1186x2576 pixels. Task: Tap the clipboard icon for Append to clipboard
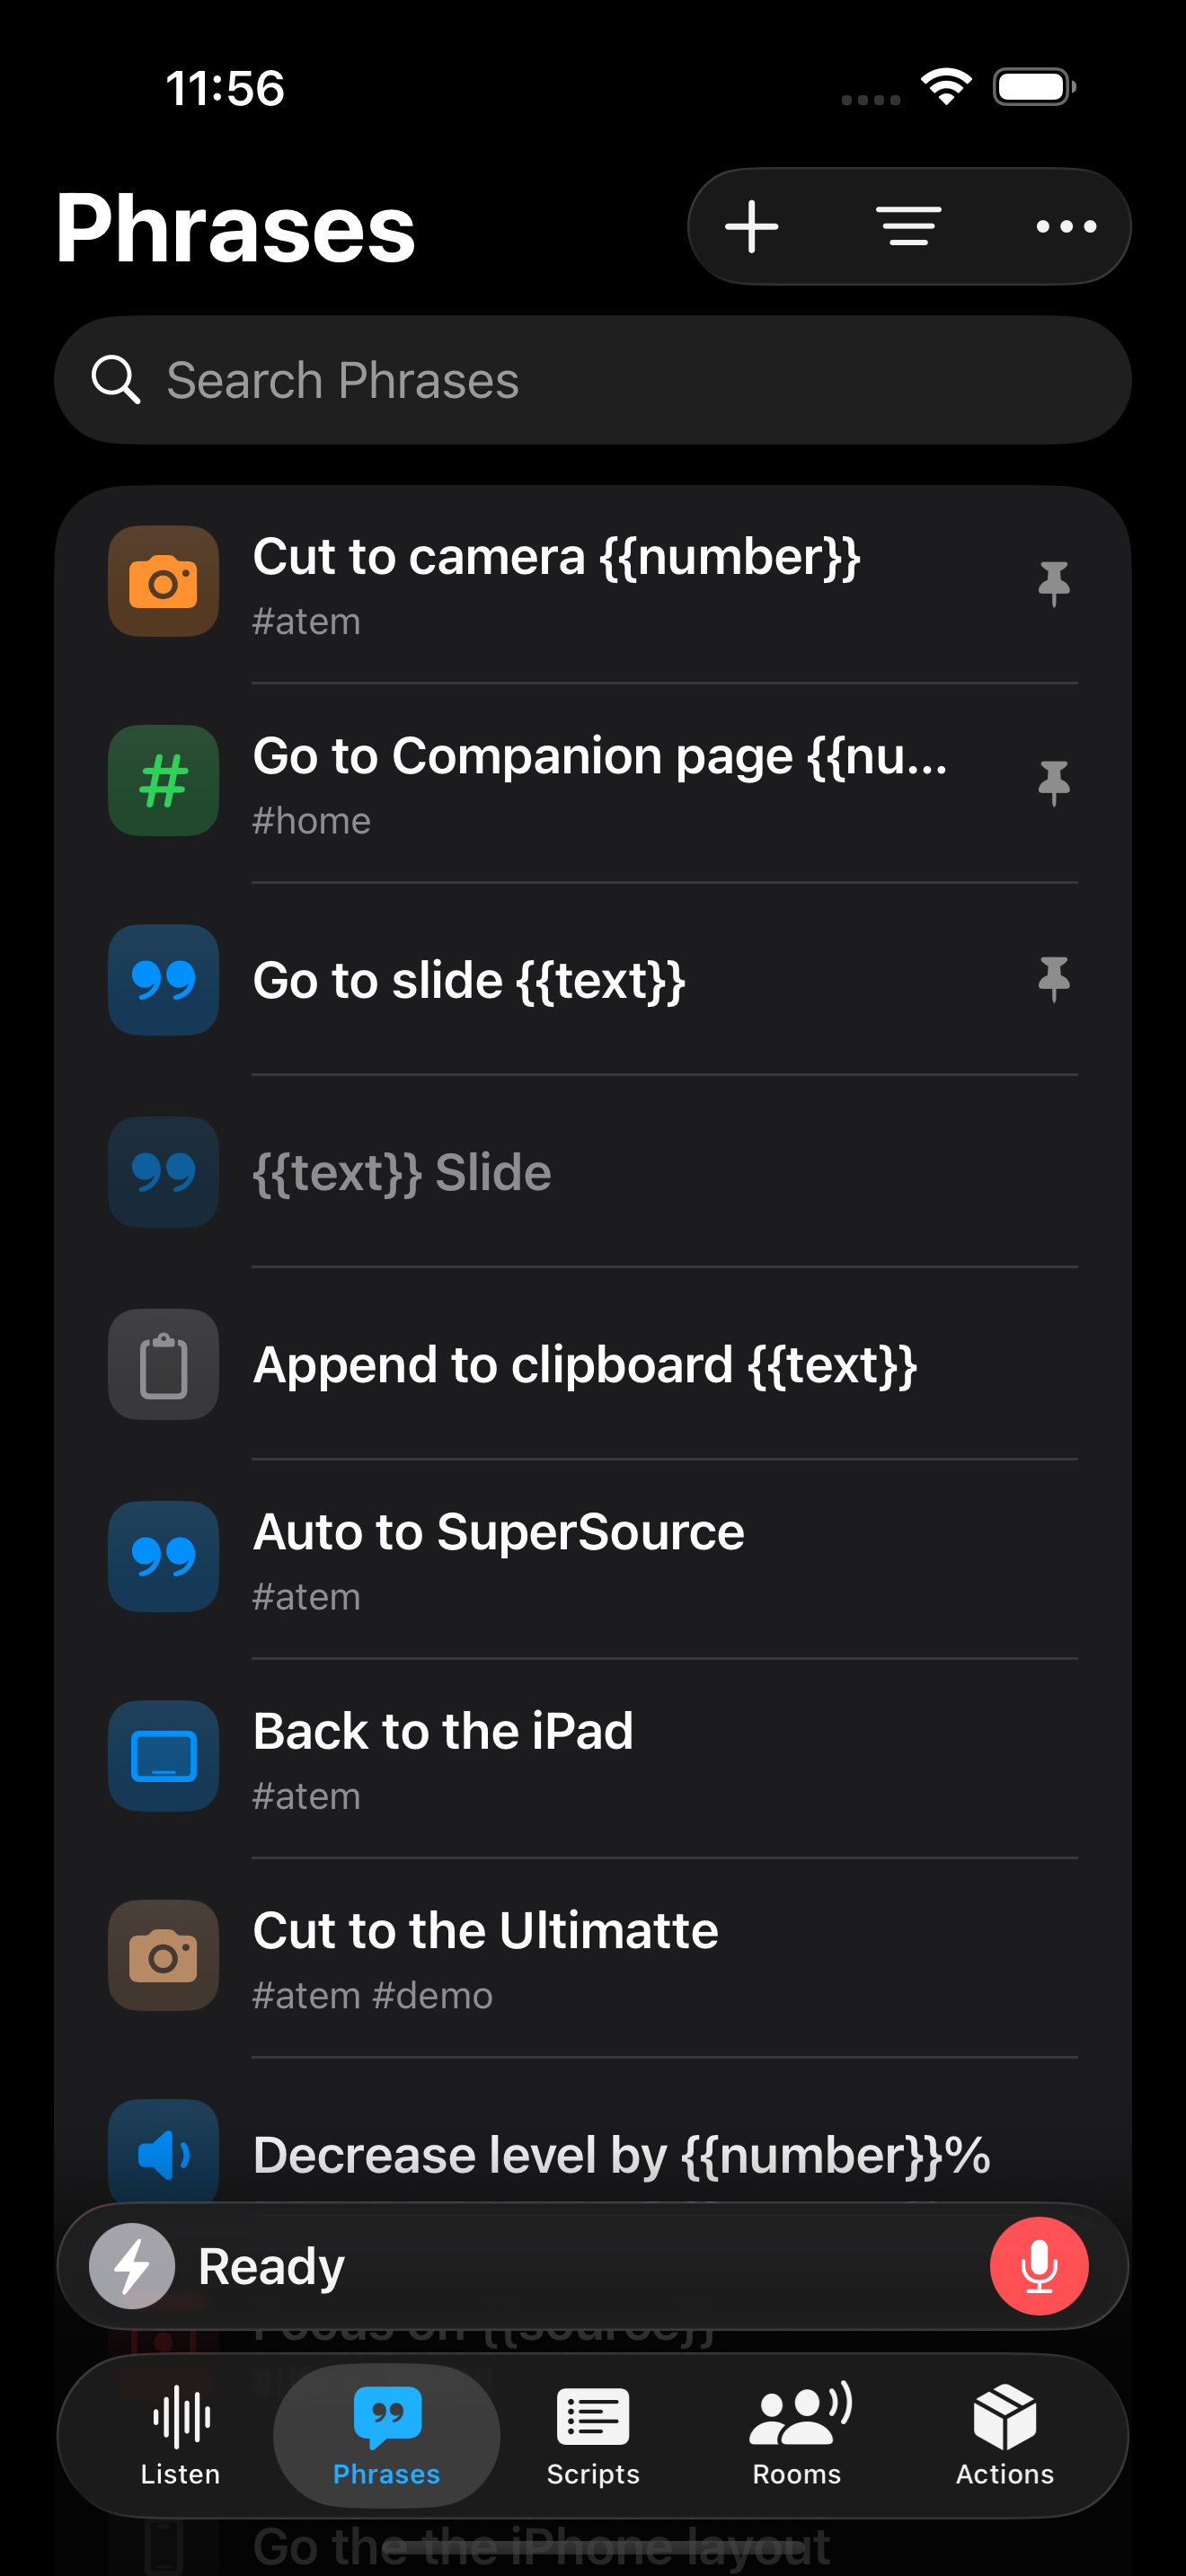(163, 1364)
